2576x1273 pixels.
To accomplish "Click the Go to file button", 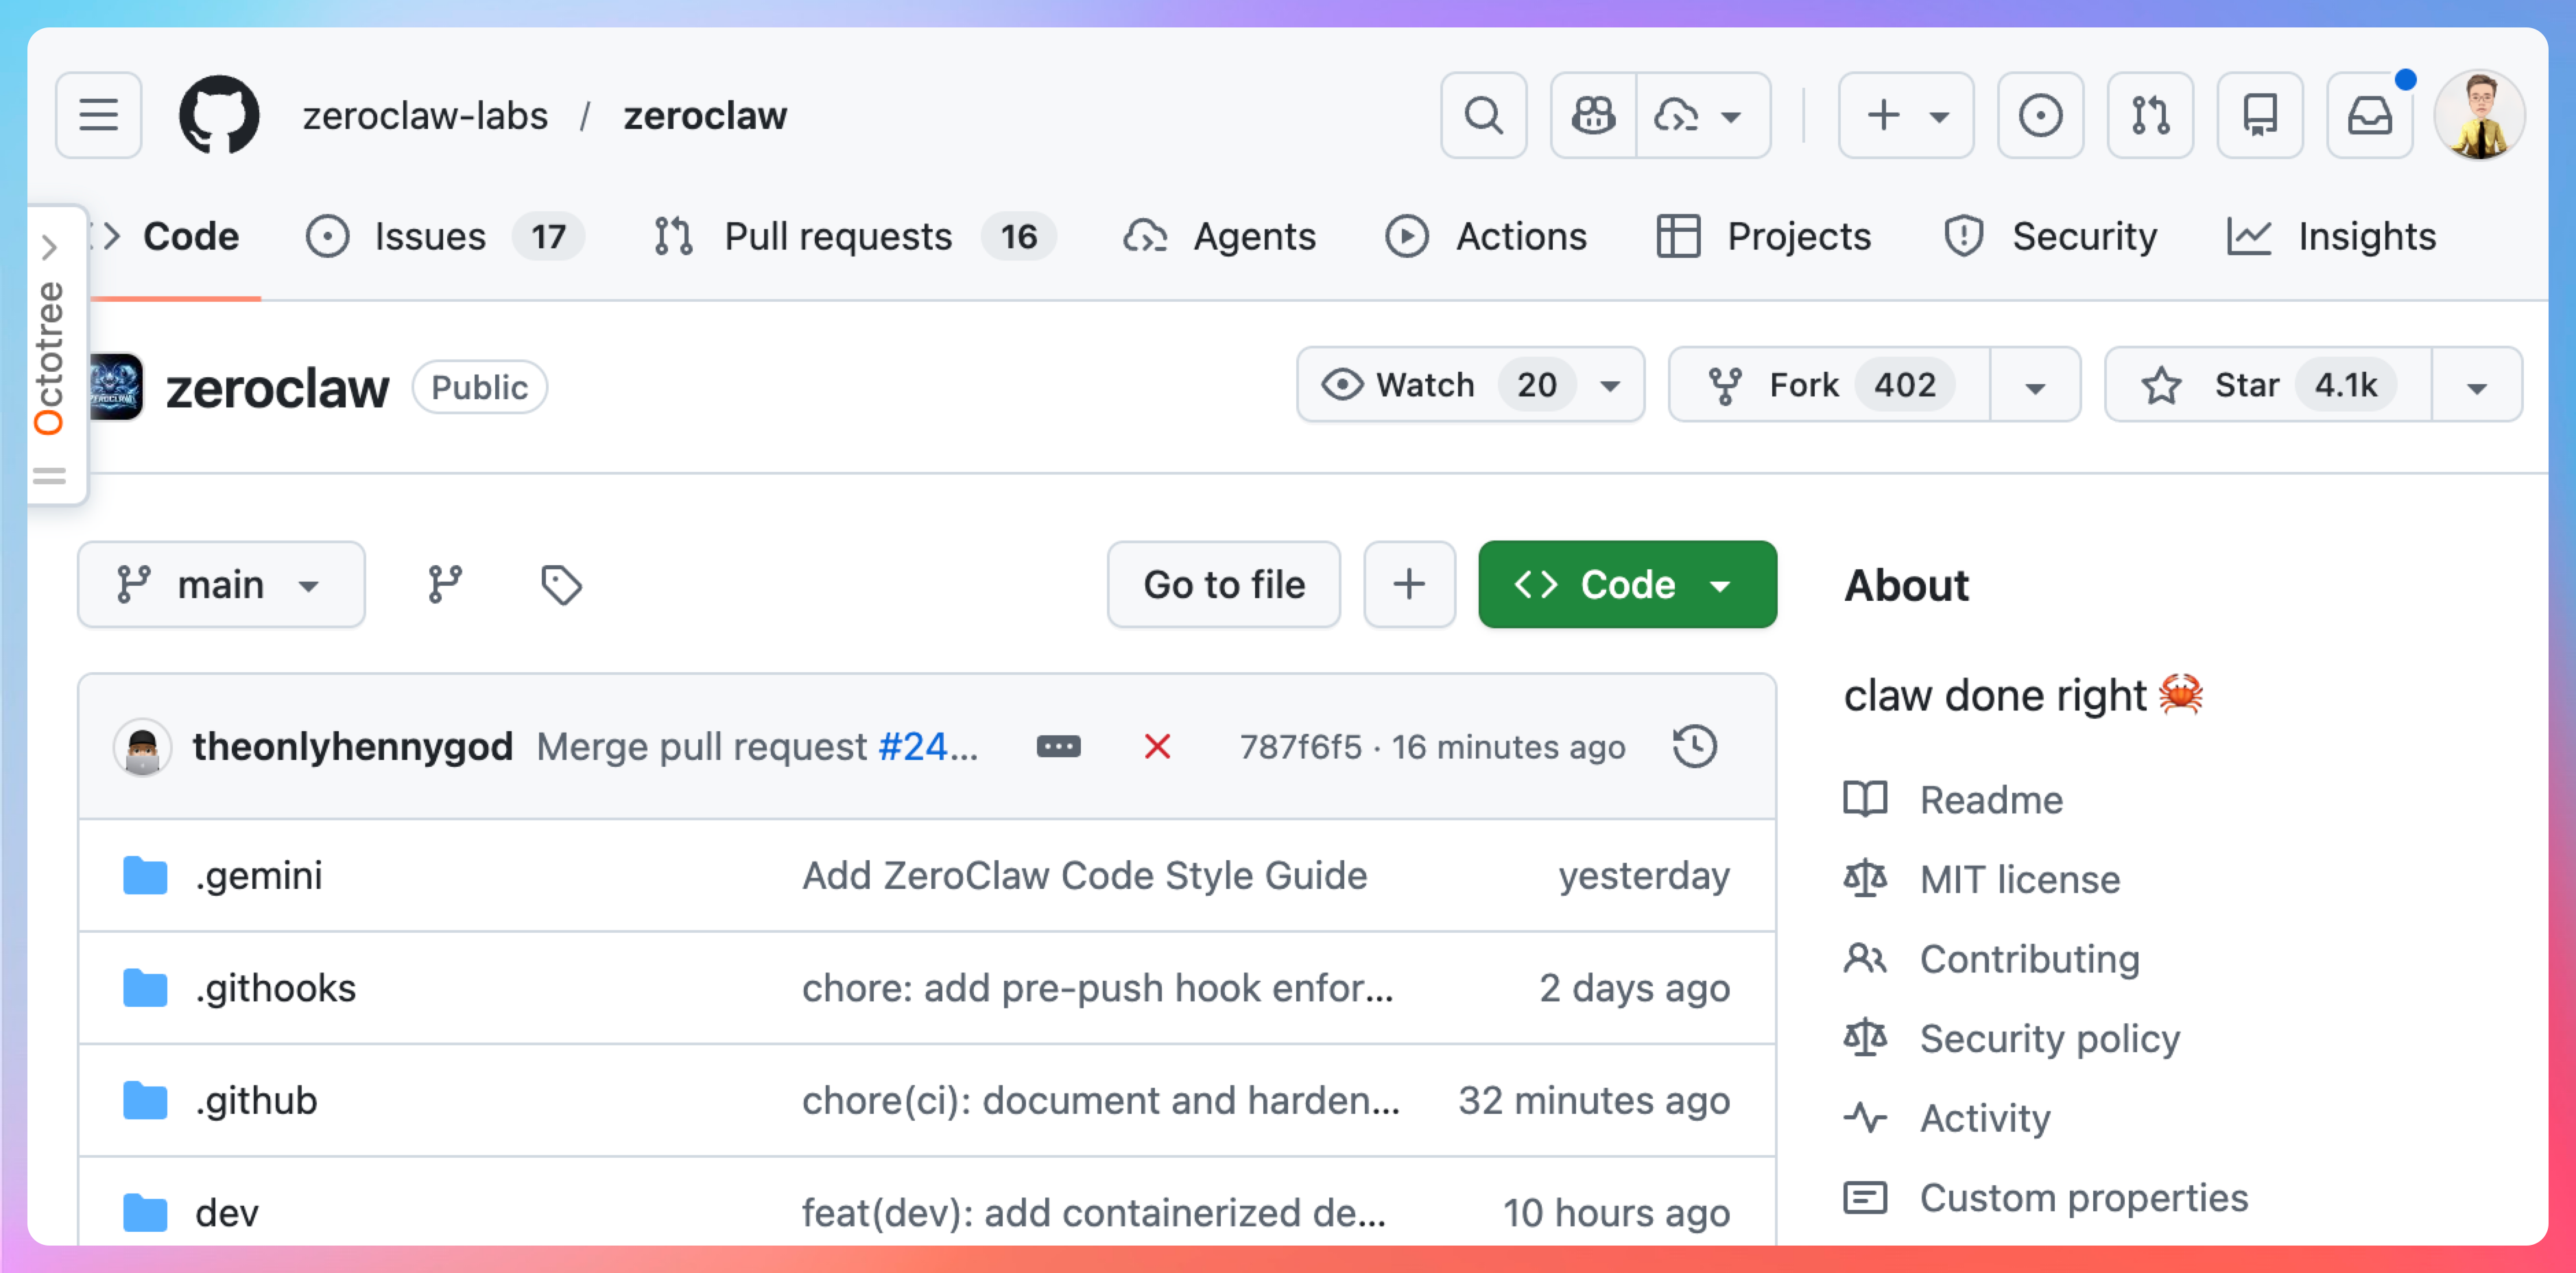I will 1223,585.
